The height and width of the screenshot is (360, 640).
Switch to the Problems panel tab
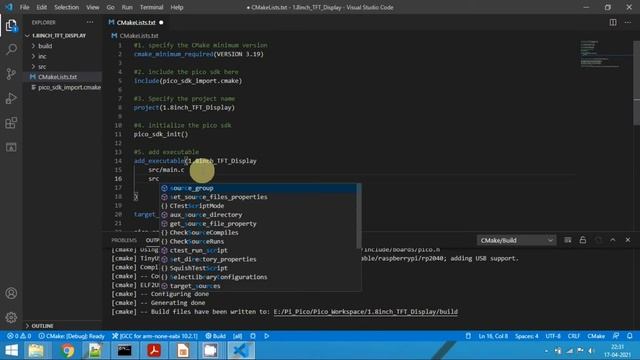[x=124, y=240]
